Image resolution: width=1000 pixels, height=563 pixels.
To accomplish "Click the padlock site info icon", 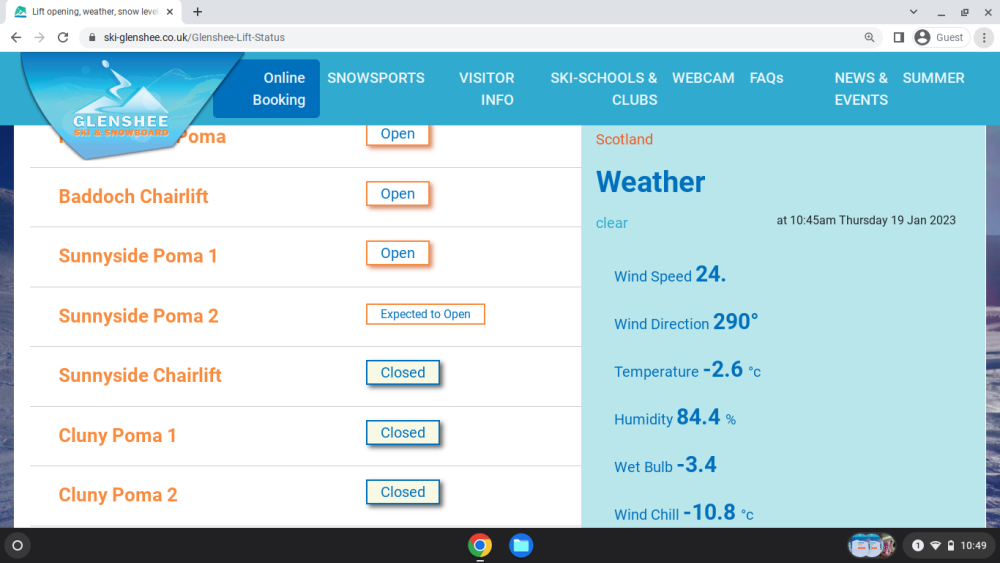I will point(92,38).
